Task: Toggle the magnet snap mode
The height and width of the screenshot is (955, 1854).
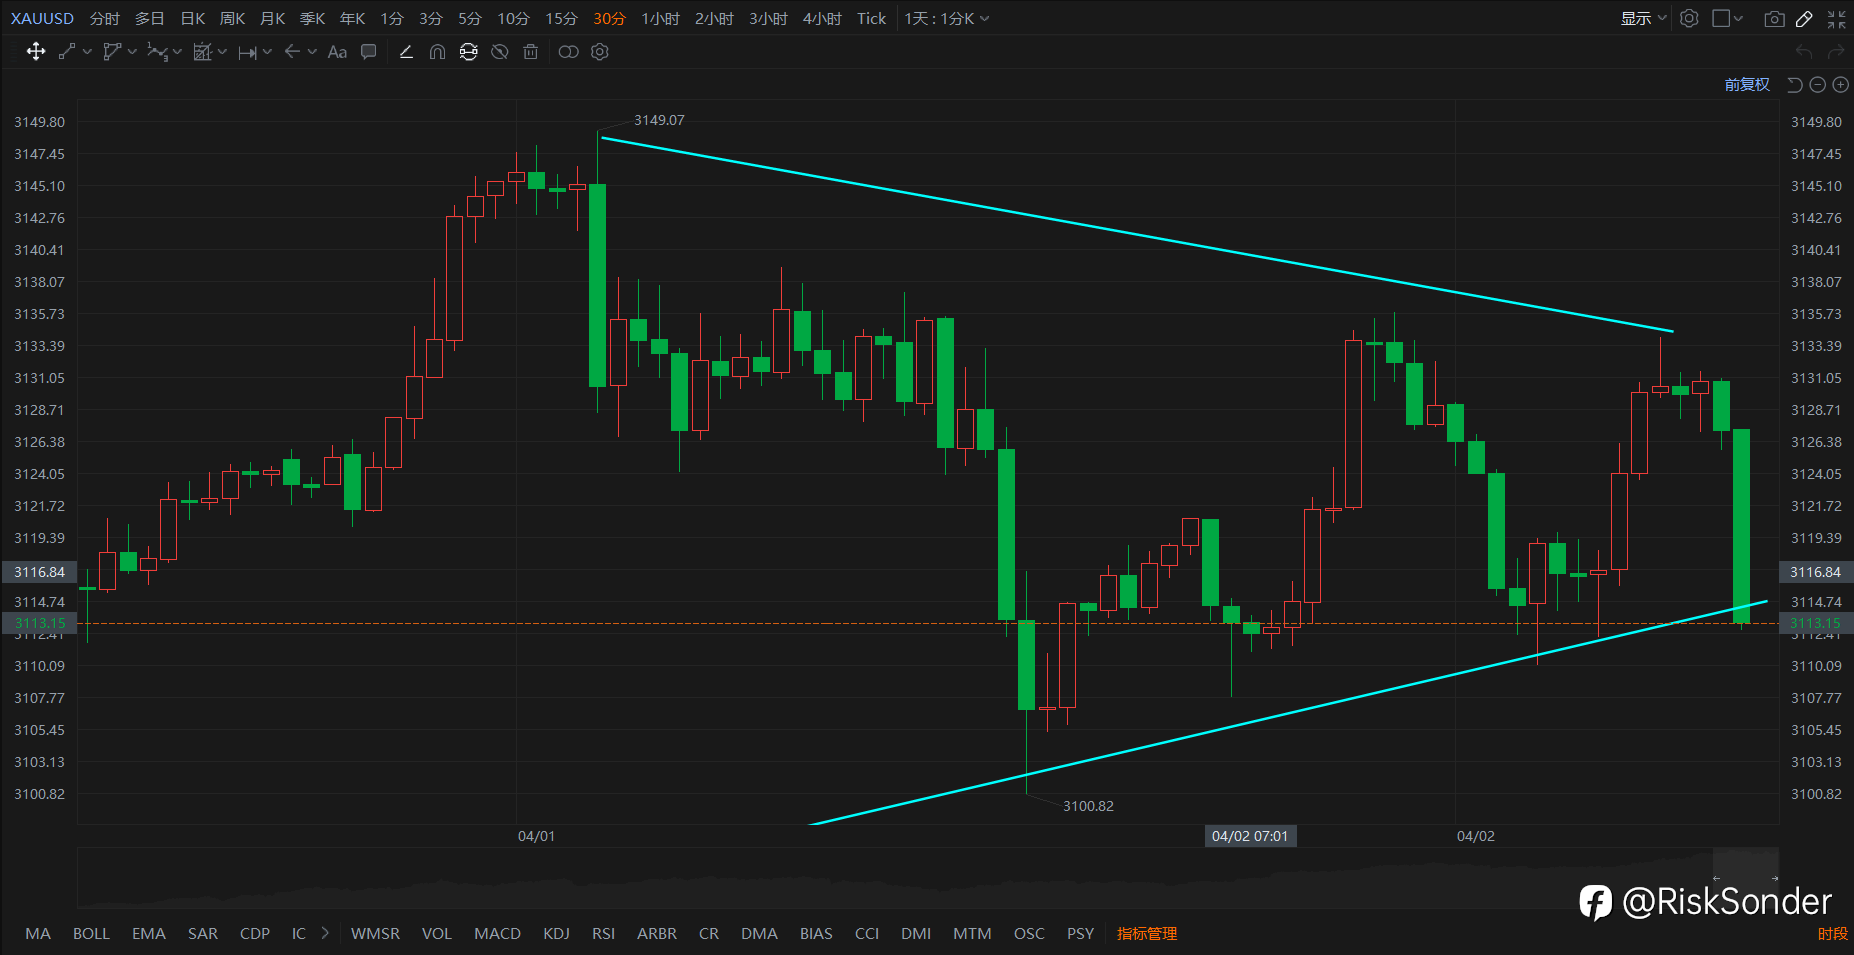Action: (437, 52)
